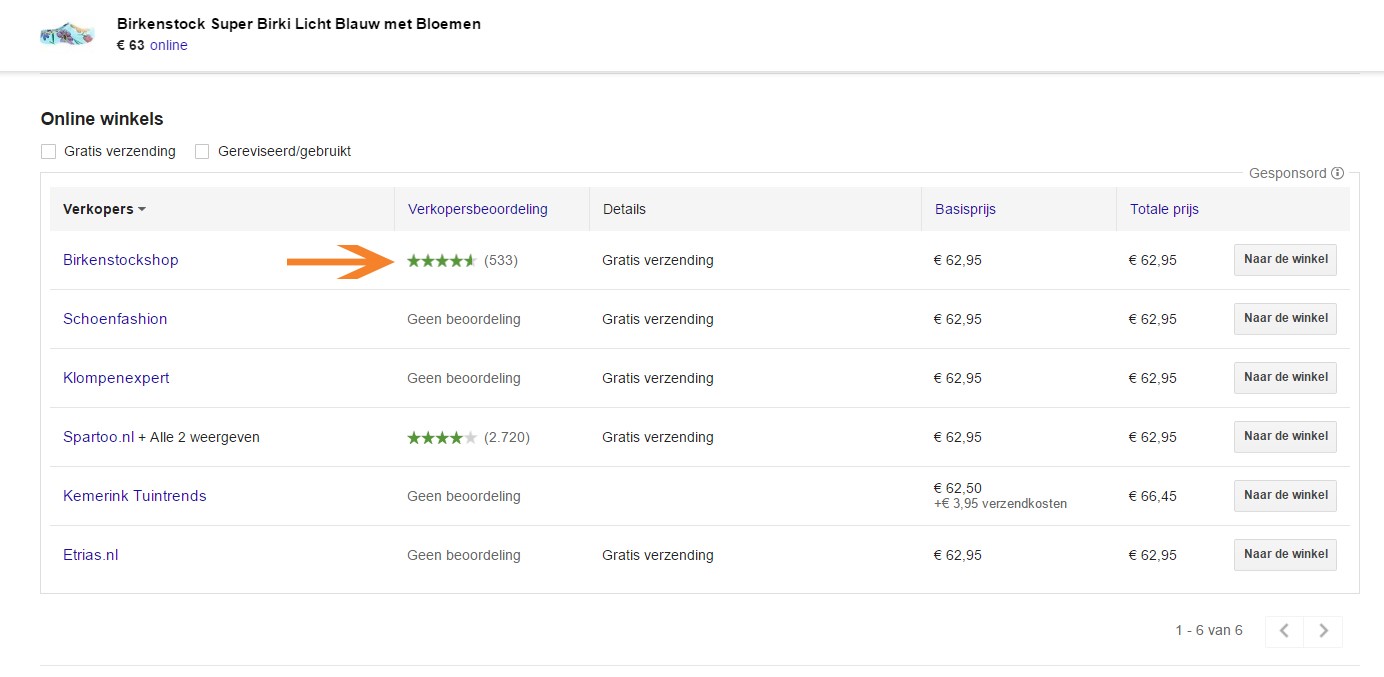Select 'Geen beoordeling' in Etrias.nl row
The width and height of the screenshot is (1384, 677).
(464, 555)
